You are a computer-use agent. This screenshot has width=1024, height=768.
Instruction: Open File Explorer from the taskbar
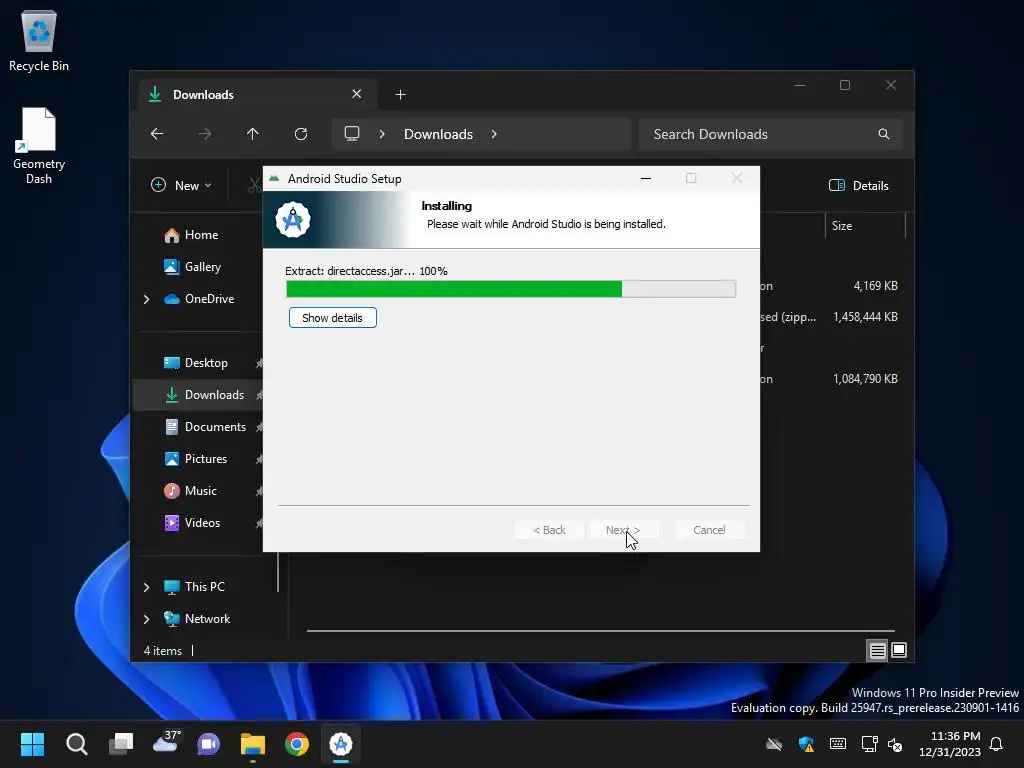tap(253, 744)
